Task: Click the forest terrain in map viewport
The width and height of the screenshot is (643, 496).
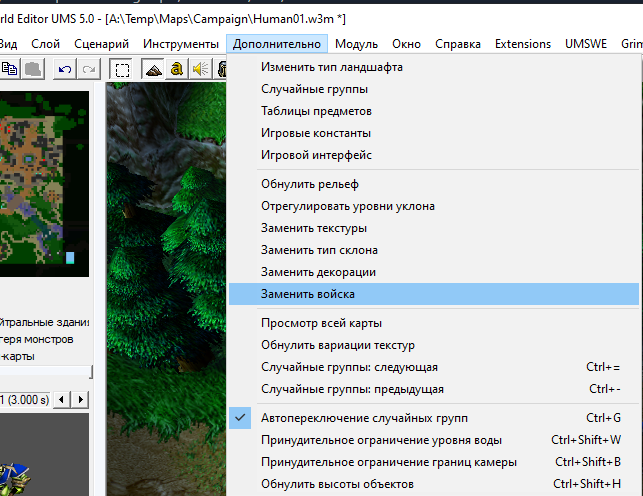Action: pyautogui.click(x=166, y=287)
